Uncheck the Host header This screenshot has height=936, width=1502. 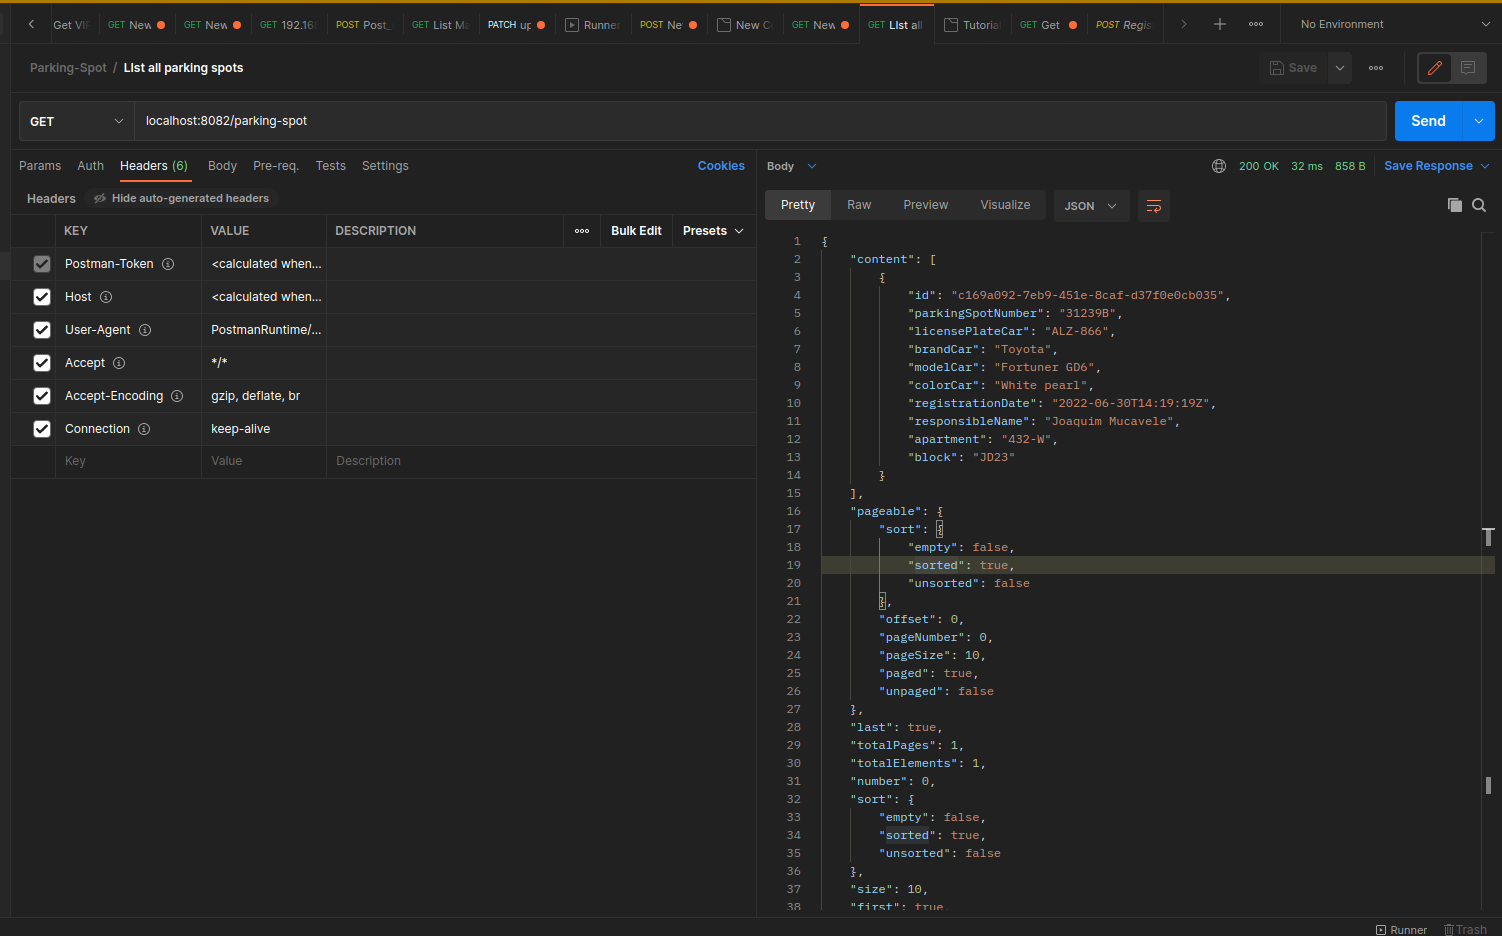pos(42,297)
